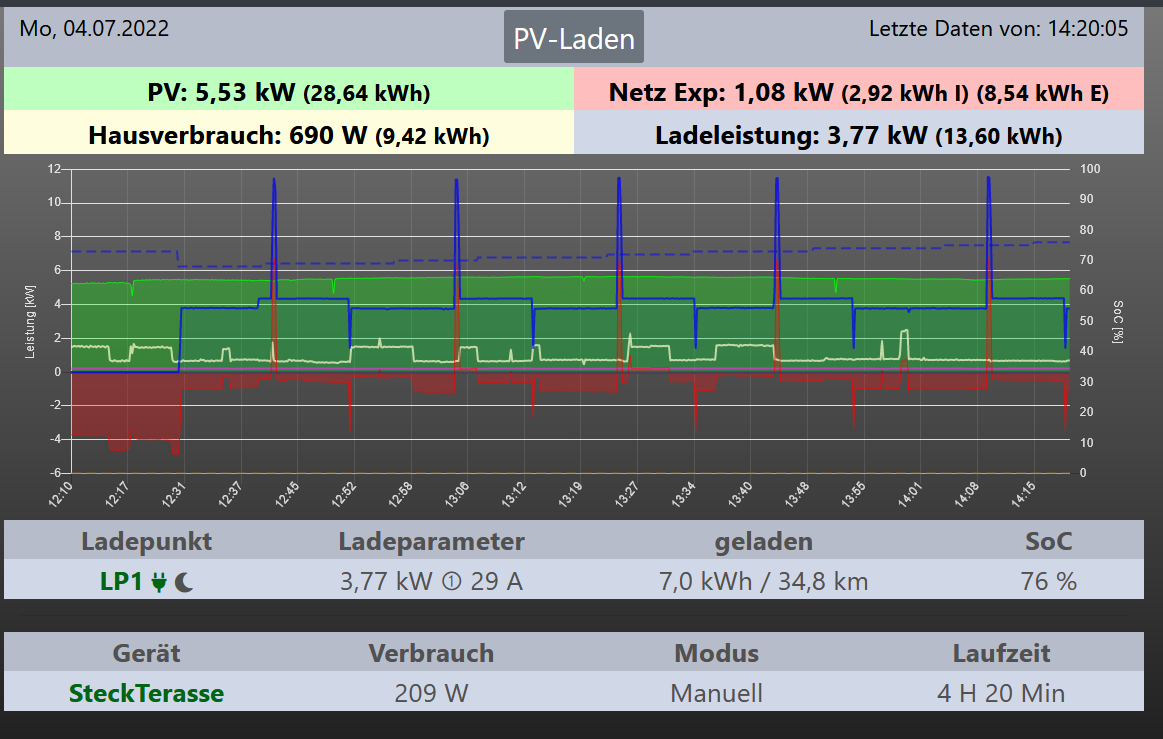
Task: Click the date Mo, 04.07.2022
Action: click(x=94, y=28)
